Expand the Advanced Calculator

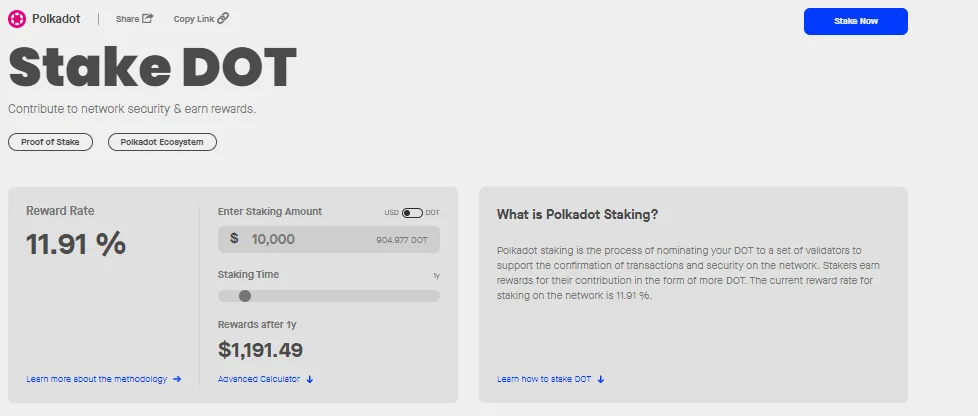(259, 379)
